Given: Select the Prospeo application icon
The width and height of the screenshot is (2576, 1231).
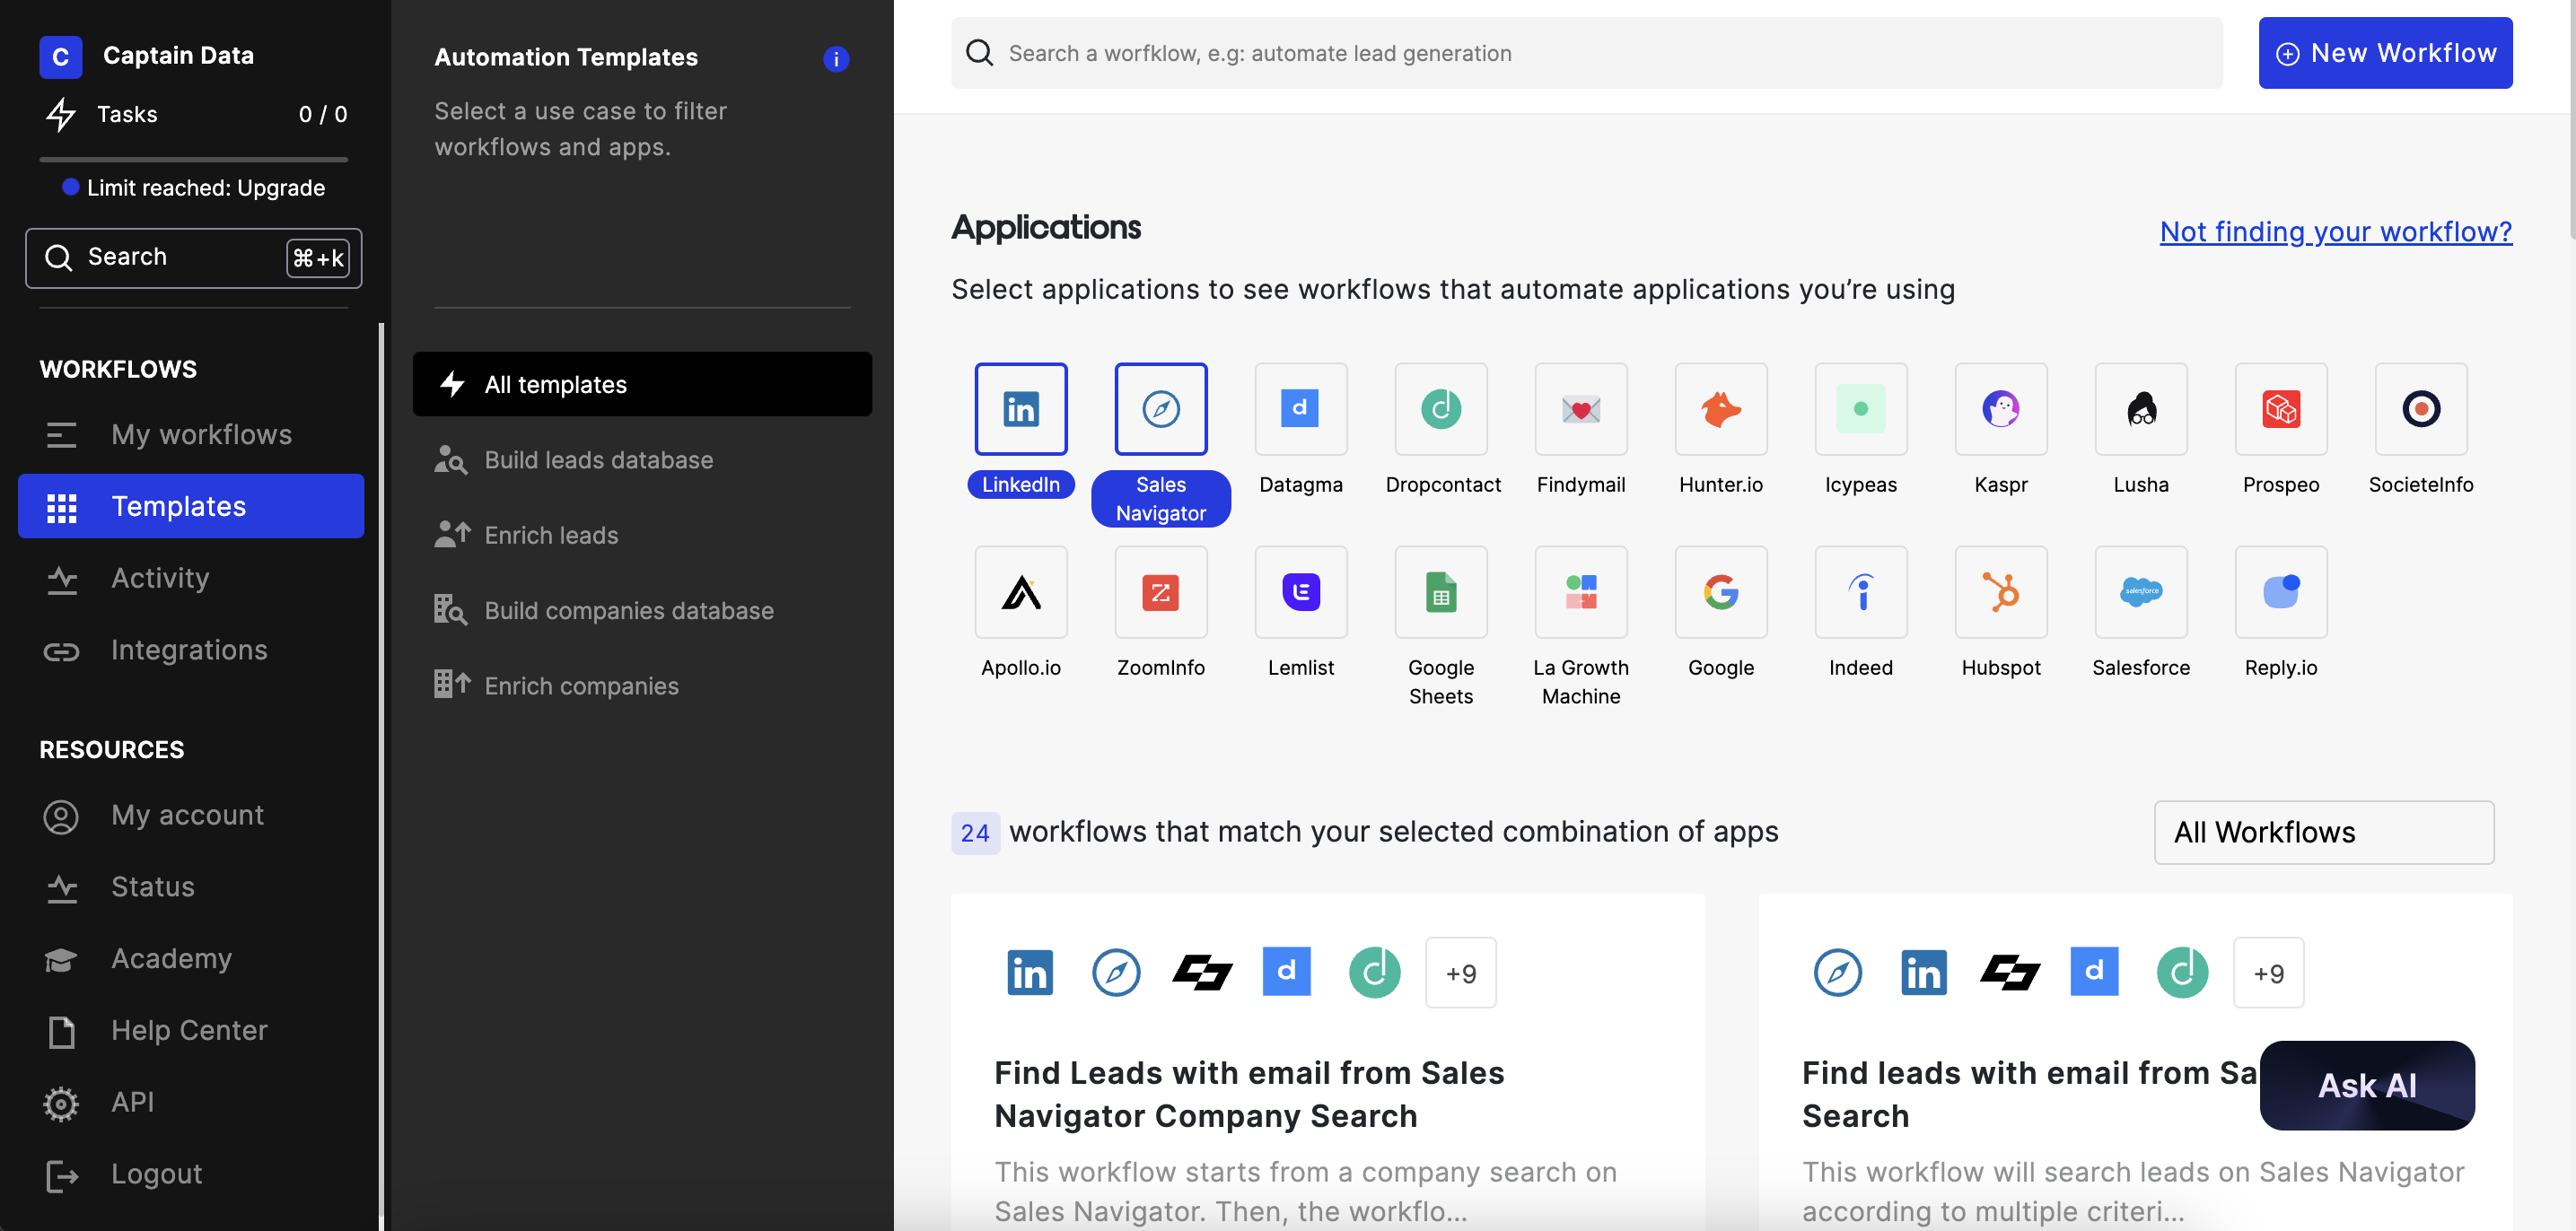Looking at the screenshot, I should pyautogui.click(x=2280, y=408).
